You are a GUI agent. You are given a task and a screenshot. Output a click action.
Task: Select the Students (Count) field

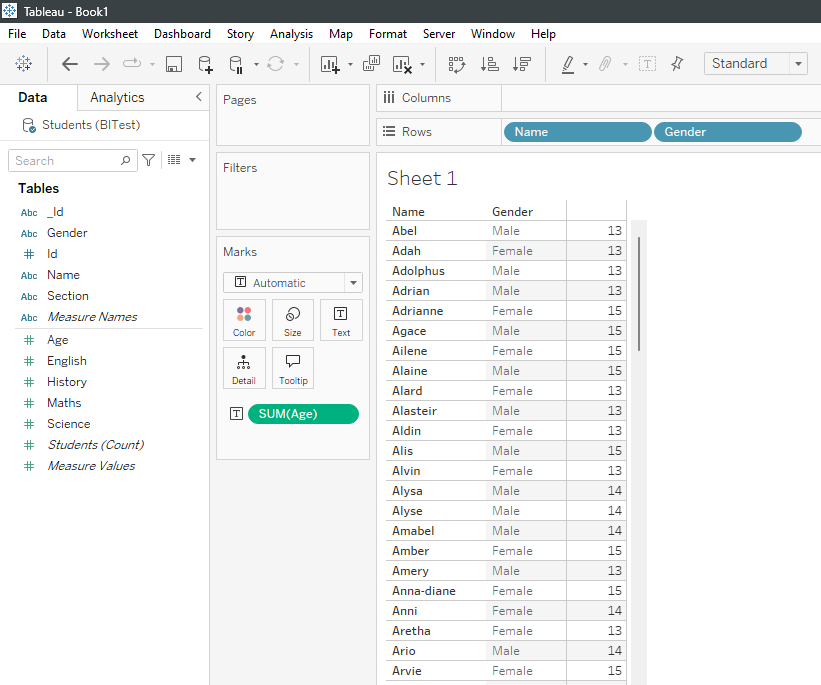[96, 445]
